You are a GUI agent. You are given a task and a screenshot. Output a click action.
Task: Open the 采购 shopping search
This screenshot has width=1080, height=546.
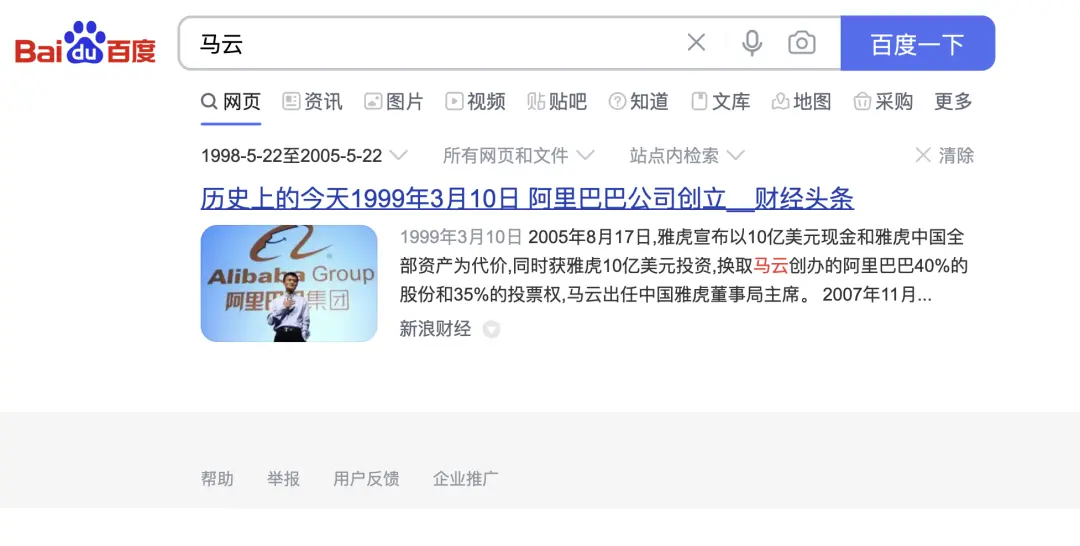click(883, 101)
